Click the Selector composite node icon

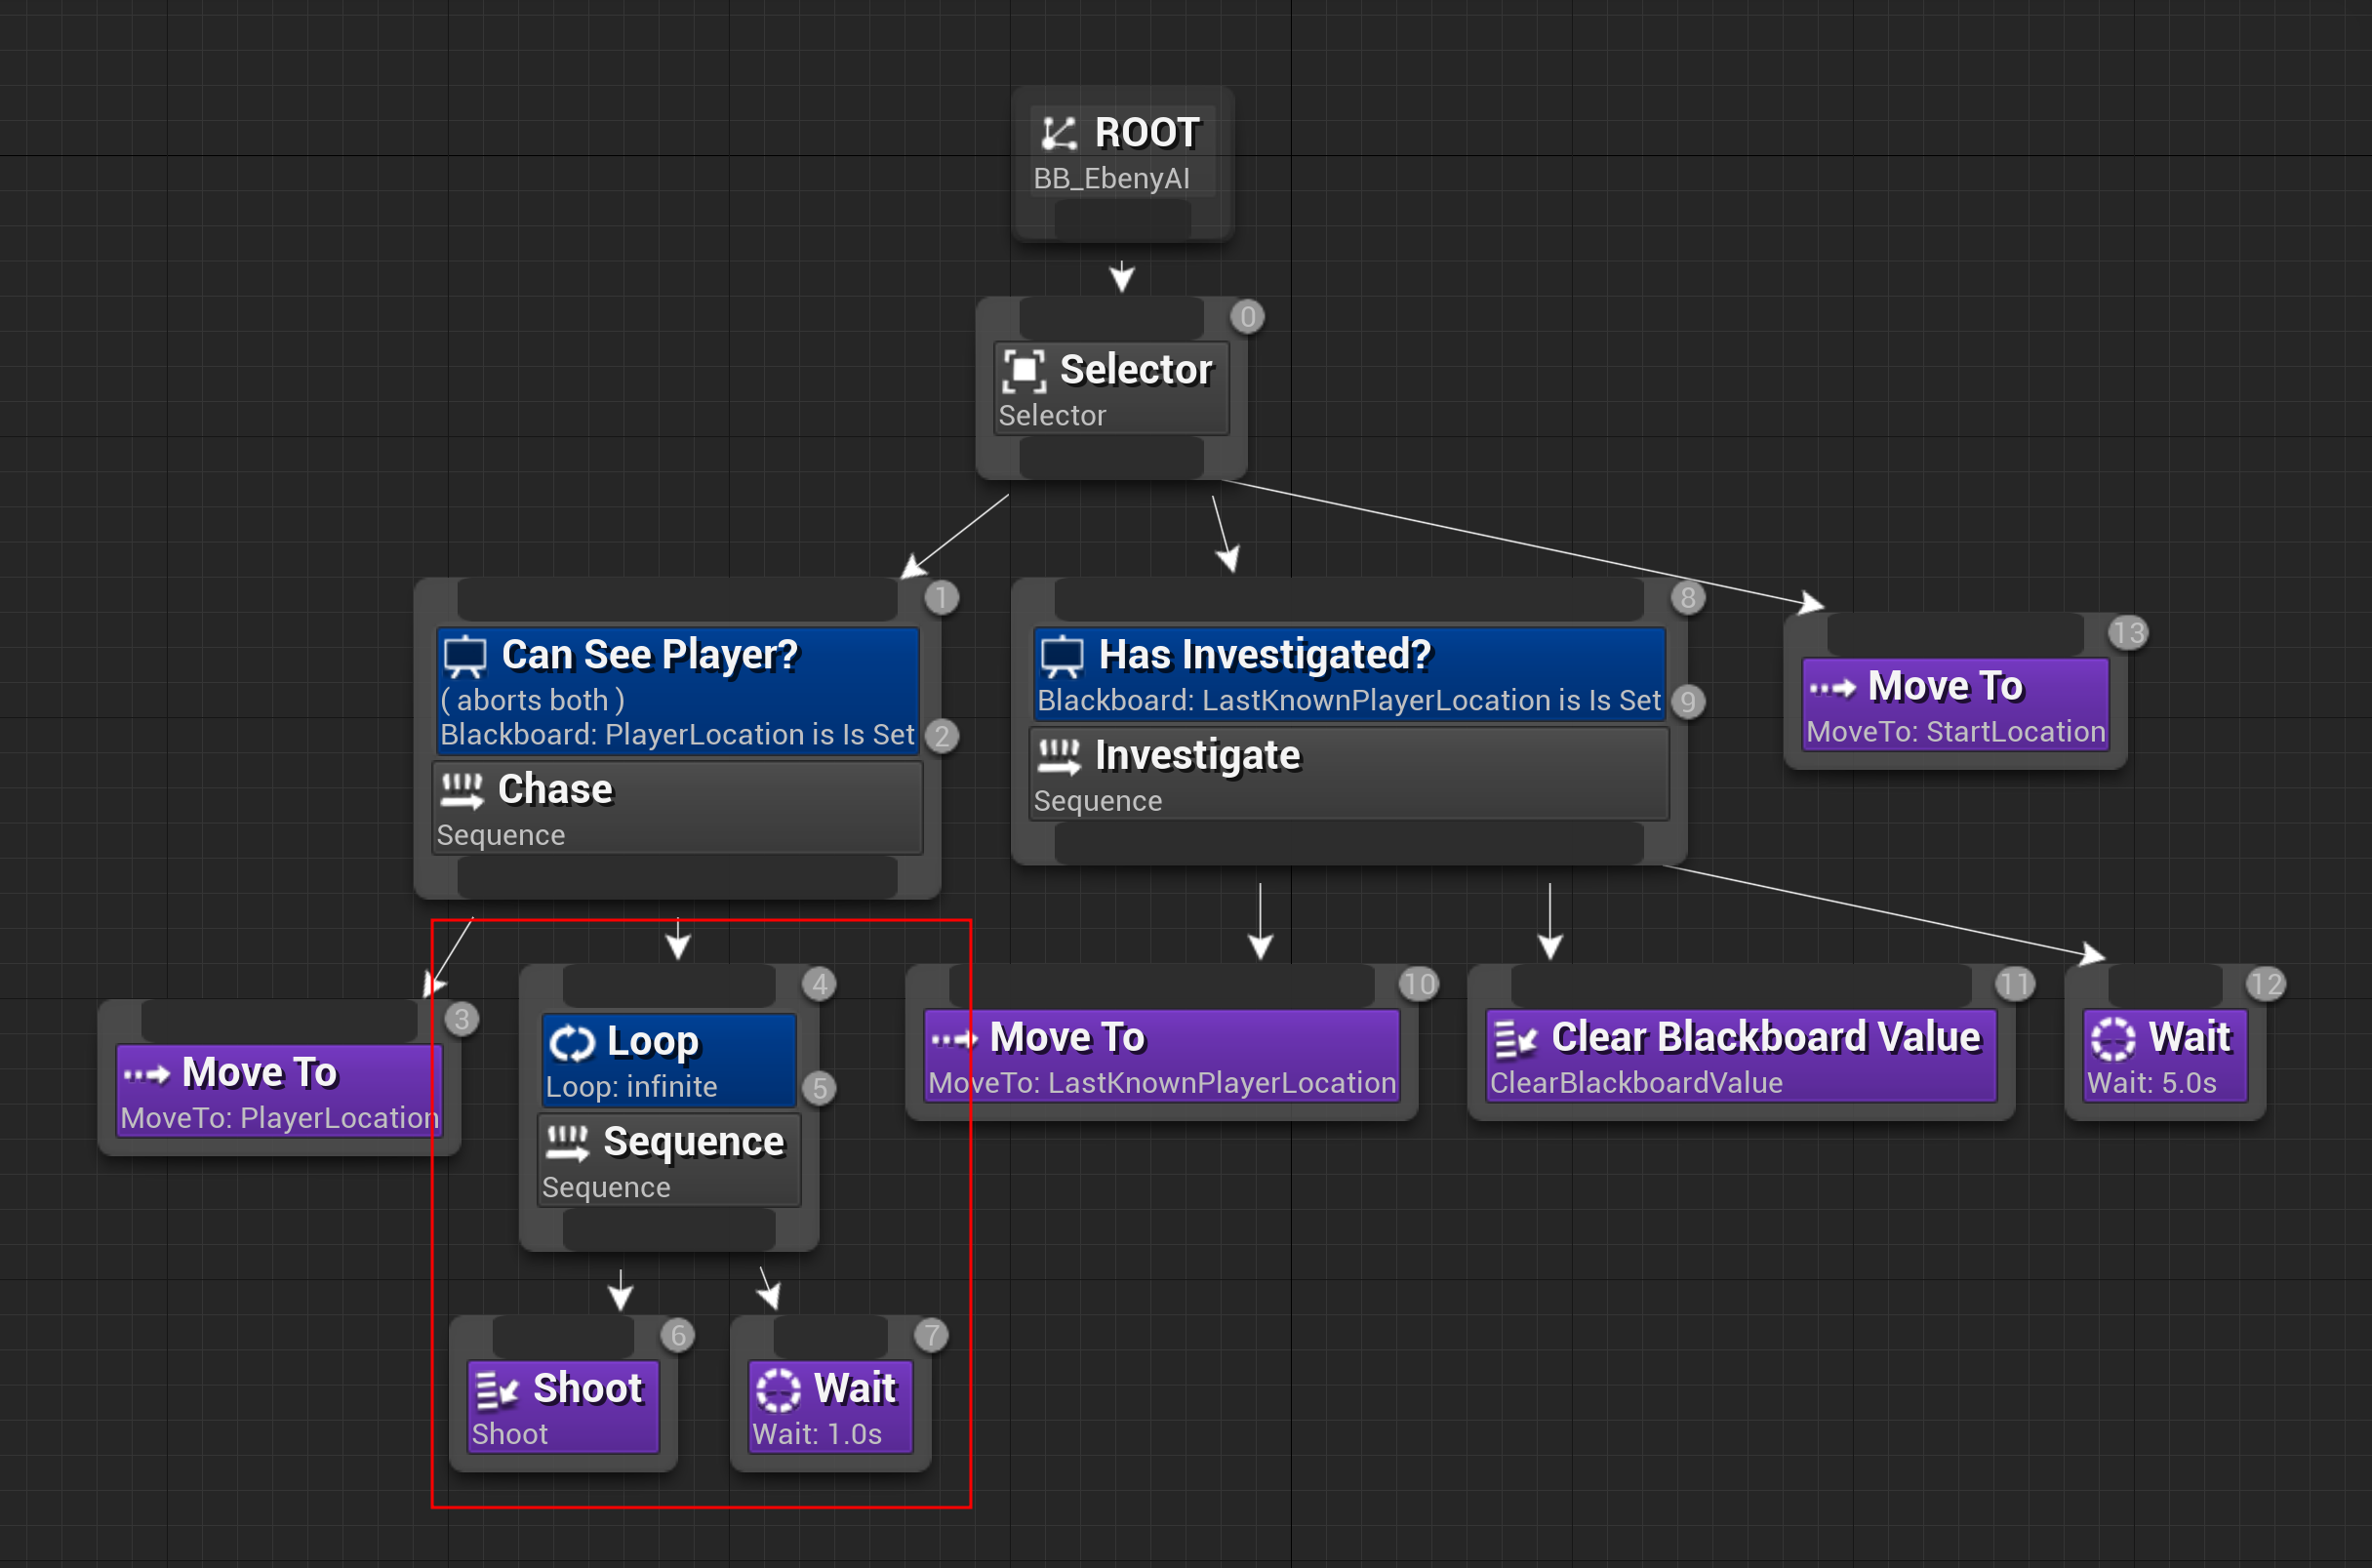pos(1024,370)
